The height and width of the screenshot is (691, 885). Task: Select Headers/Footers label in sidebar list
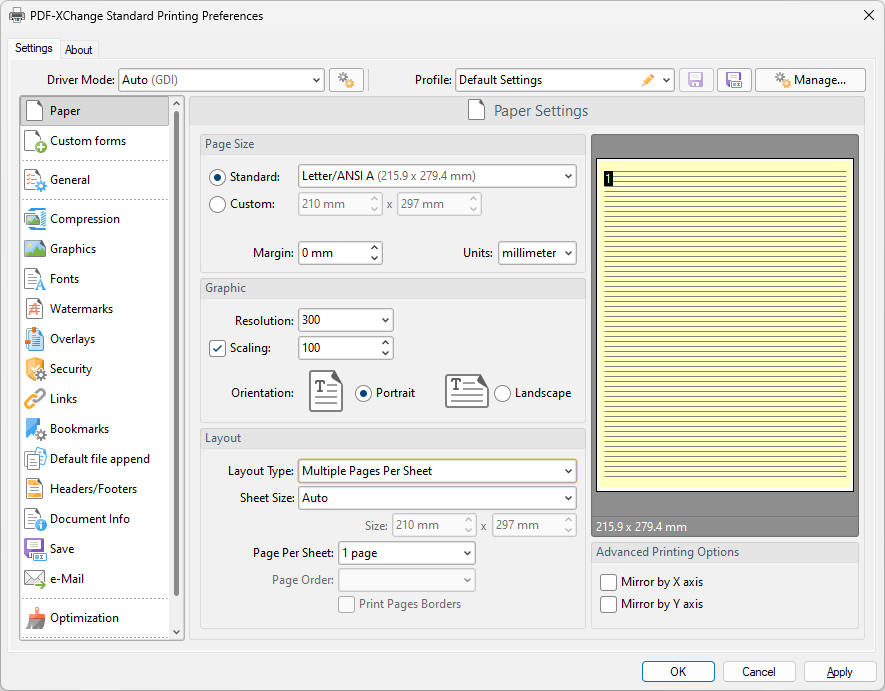[94, 489]
